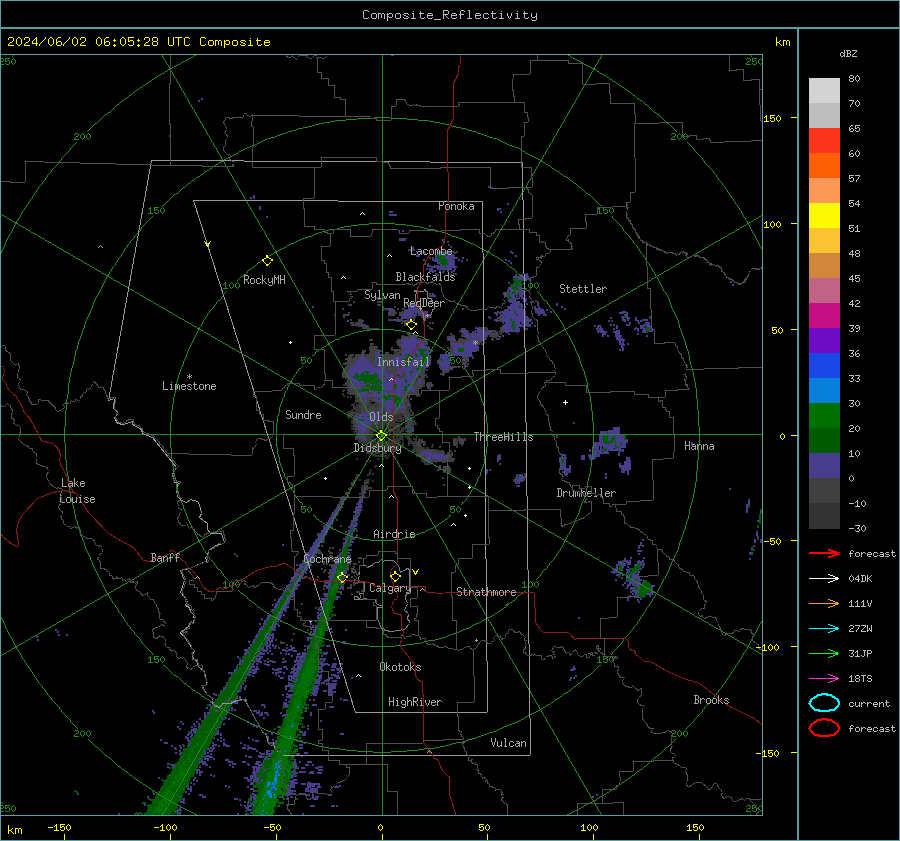Click the 18TS legend label

[860, 679]
